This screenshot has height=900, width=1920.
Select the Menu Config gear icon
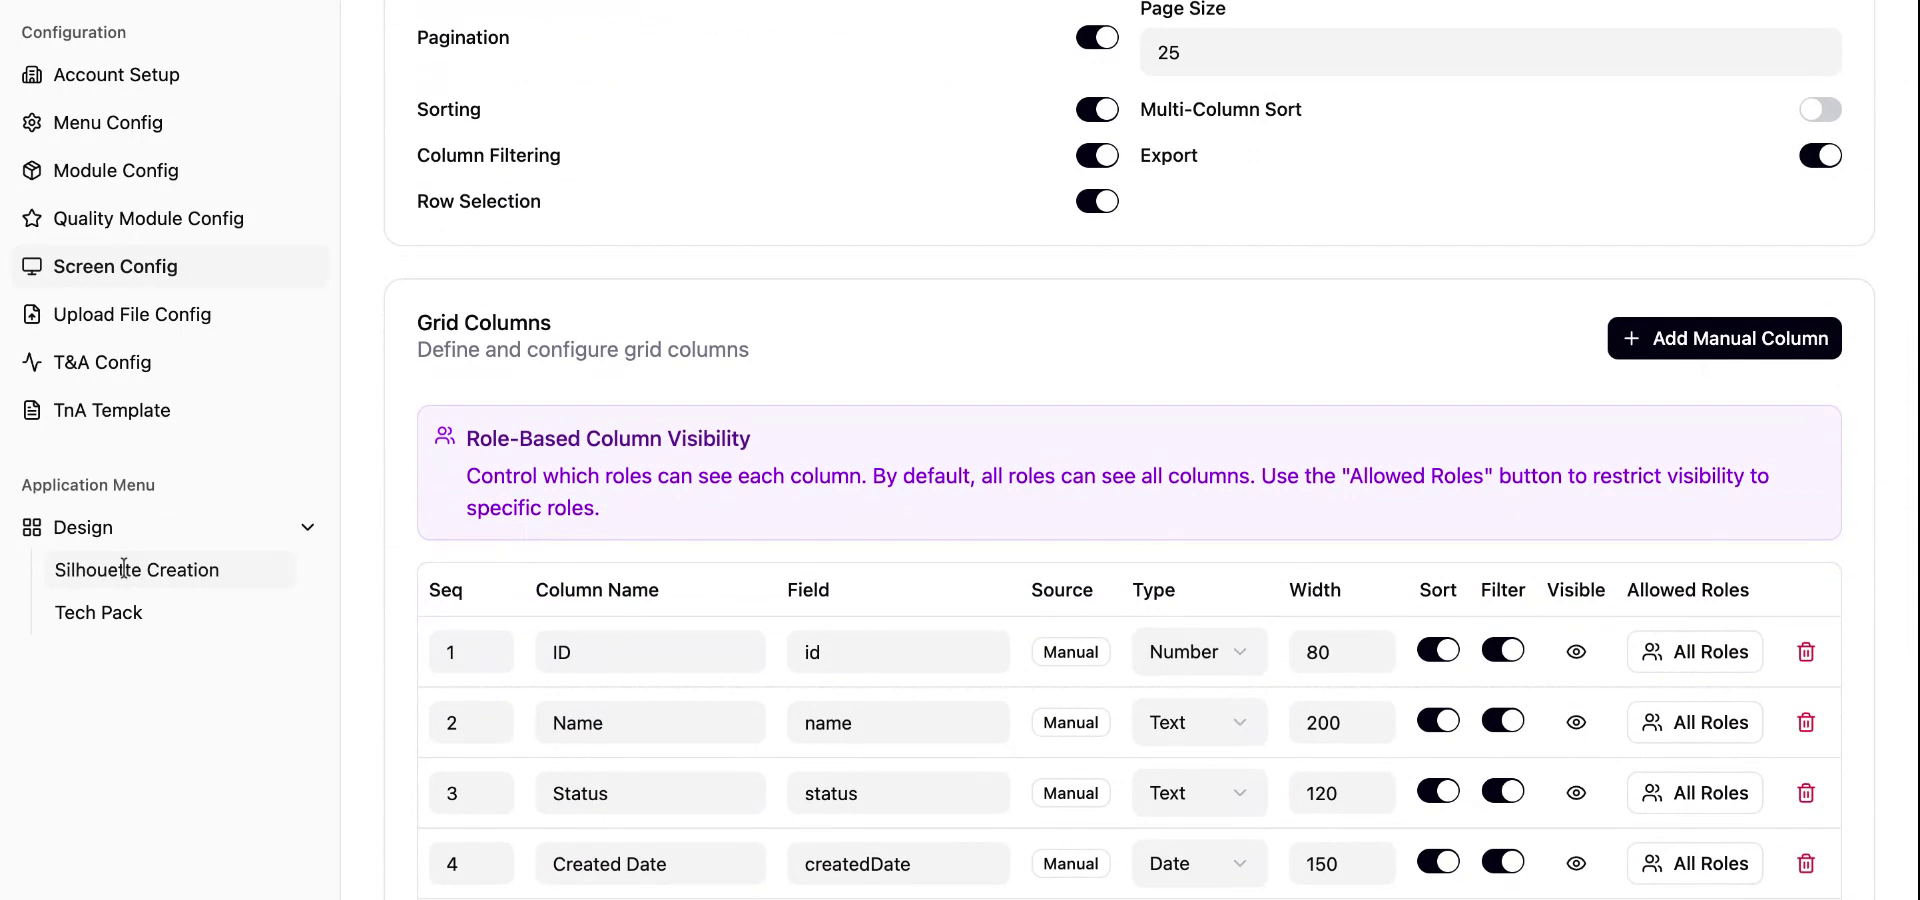[x=32, y=122]
